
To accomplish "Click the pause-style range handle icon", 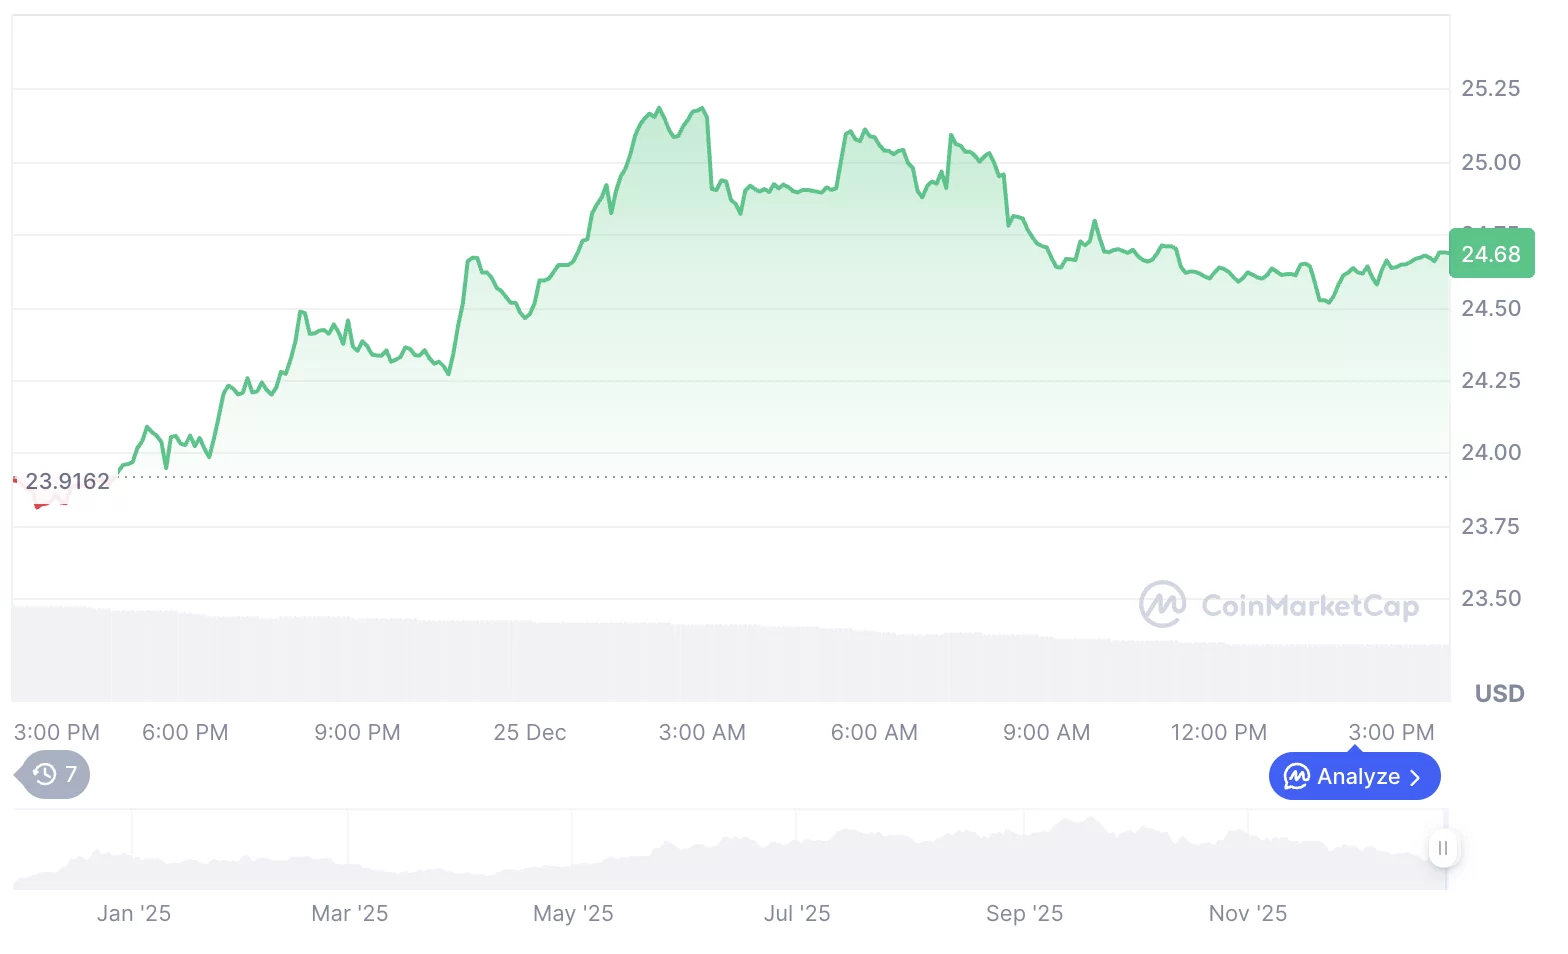I will coord(1442,848).
